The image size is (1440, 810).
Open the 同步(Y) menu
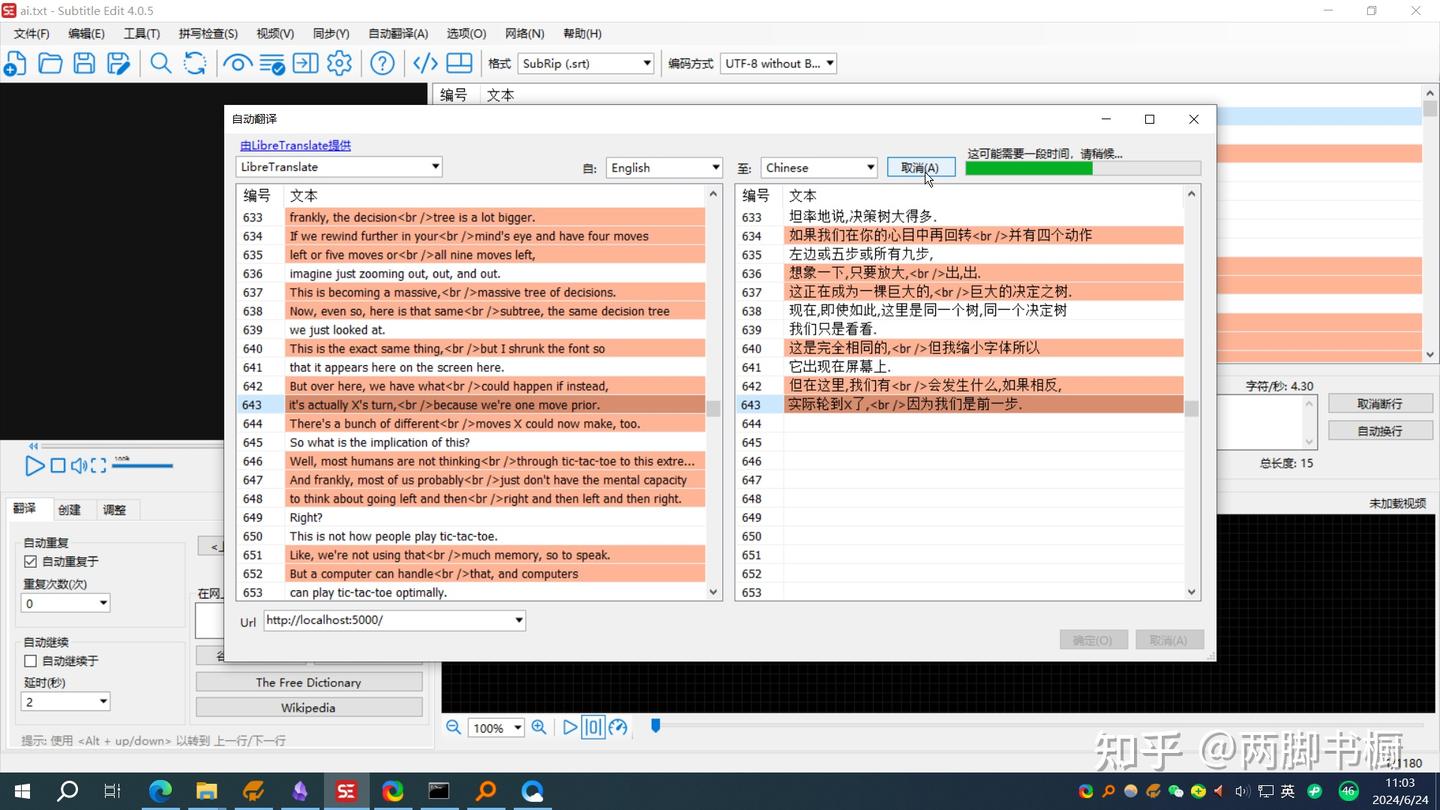(331, 33)
